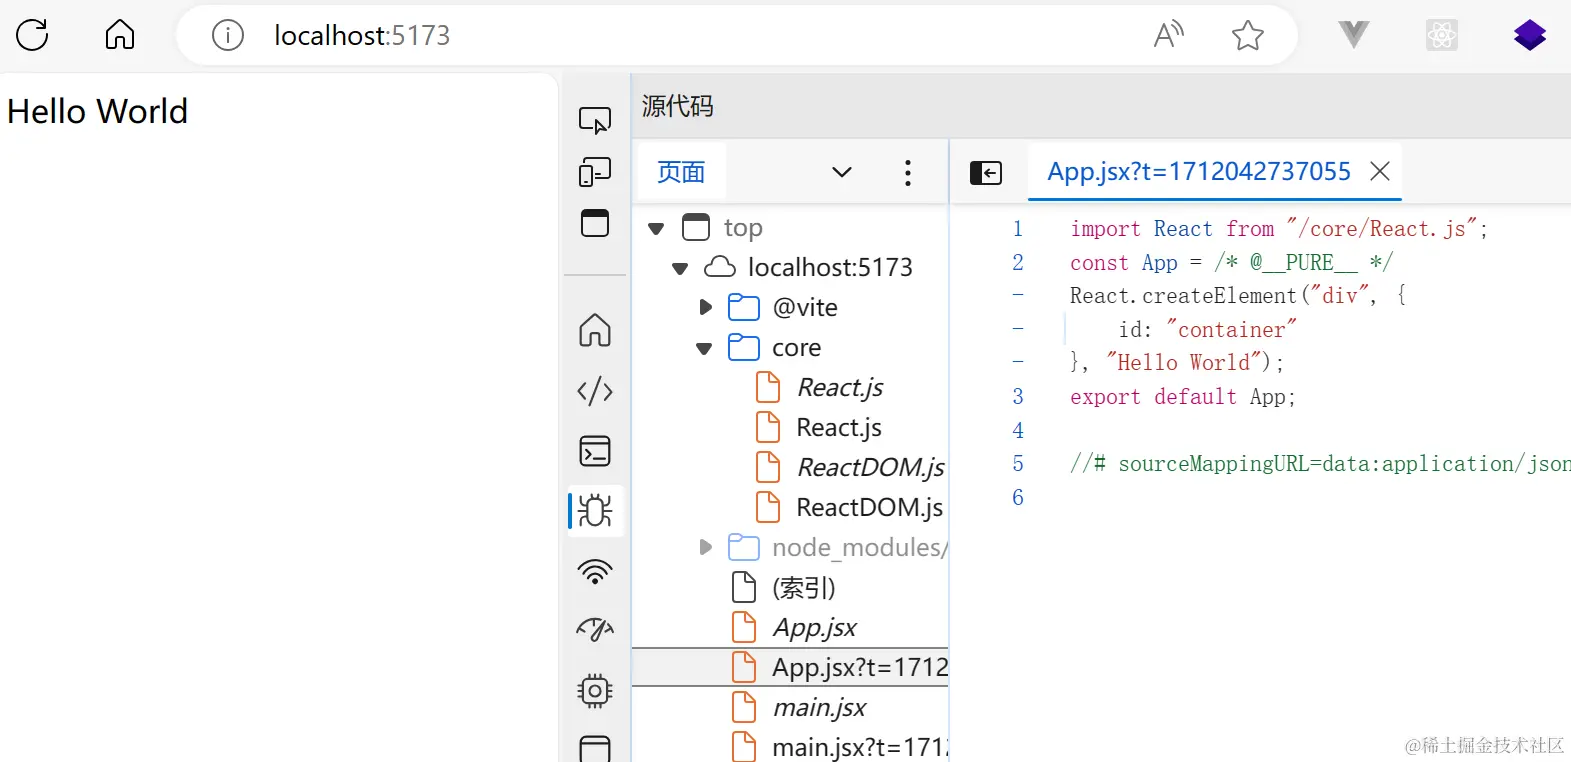Open the italic React.js file

pyautogui.click(x=840, y=387)
